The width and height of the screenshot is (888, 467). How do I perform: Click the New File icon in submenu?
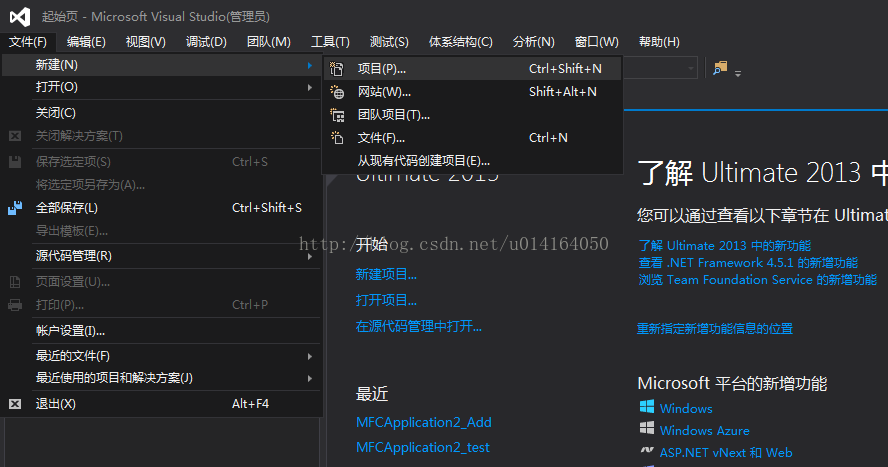337,138
